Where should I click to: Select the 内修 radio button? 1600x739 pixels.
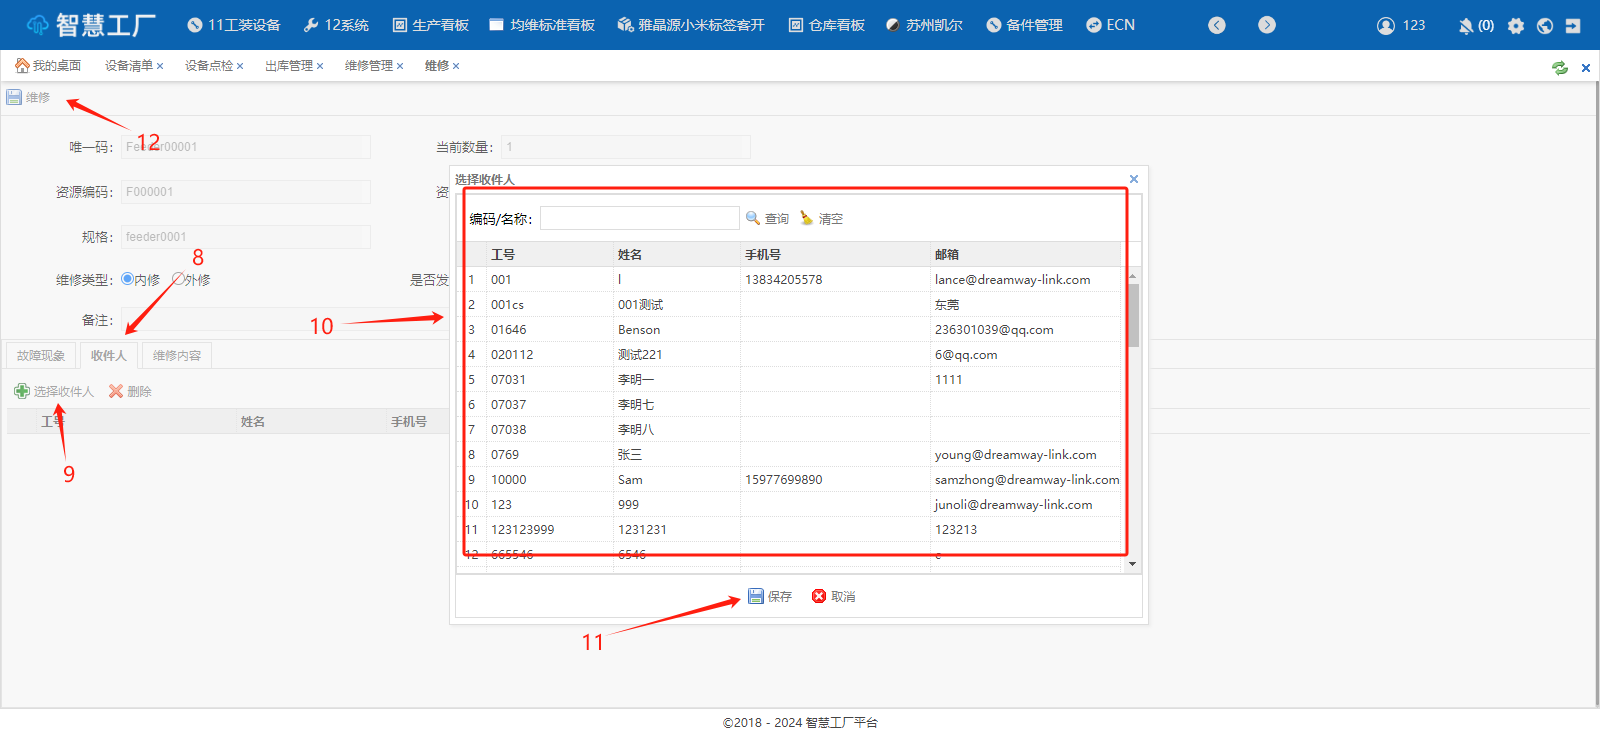127,279
